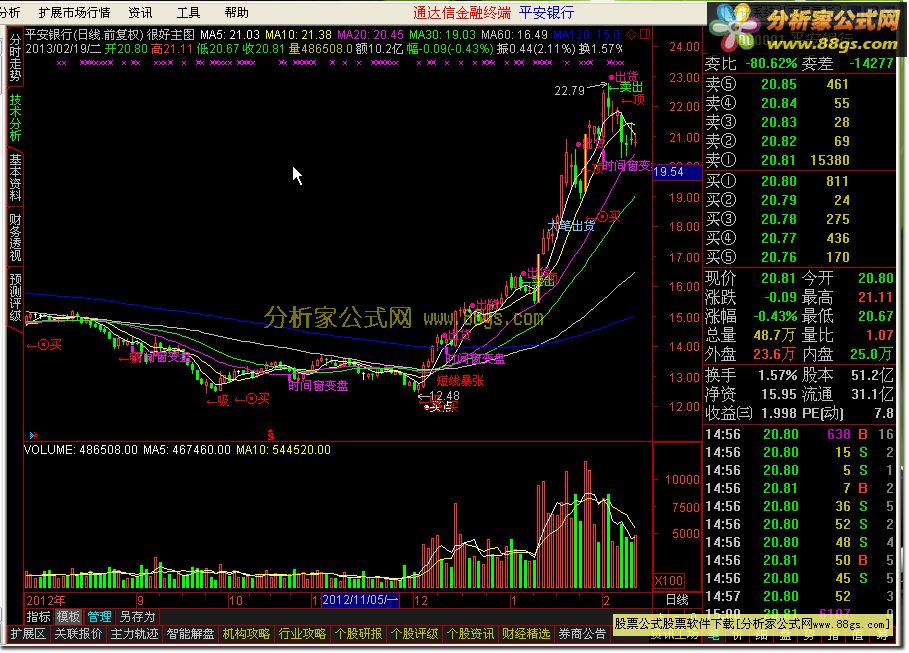
Task: Click the blue arrow marker at chart bottom-left
Action: [33, 435]
